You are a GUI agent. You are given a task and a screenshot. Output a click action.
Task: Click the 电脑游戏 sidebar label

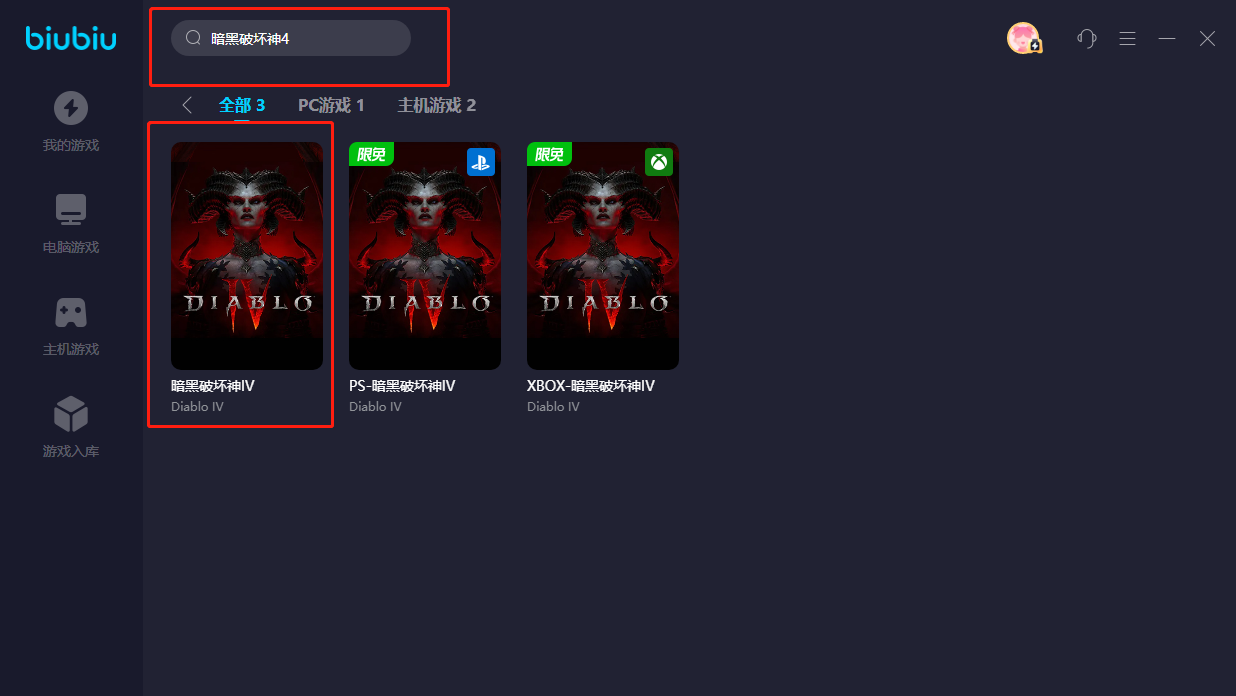pyautogui.click(x=71, y=247)
